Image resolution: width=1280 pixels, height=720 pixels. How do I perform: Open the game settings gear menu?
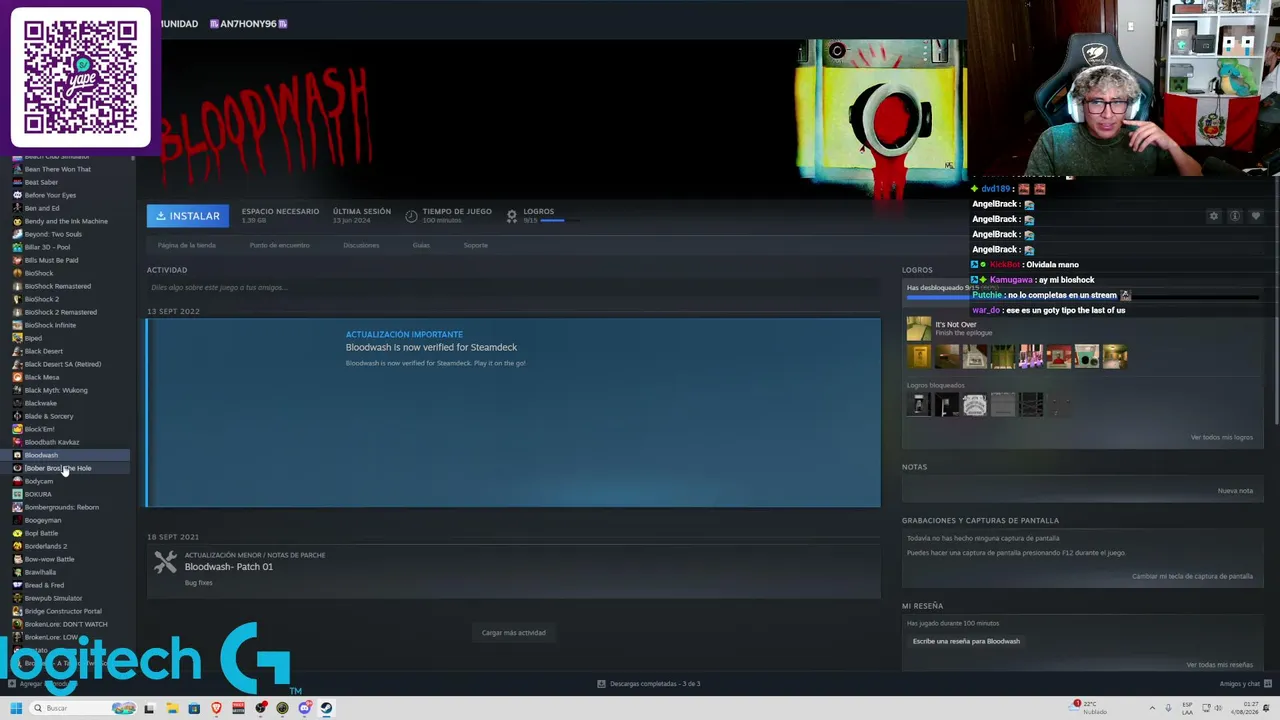pyautogui.click(x=1214, y=216)
